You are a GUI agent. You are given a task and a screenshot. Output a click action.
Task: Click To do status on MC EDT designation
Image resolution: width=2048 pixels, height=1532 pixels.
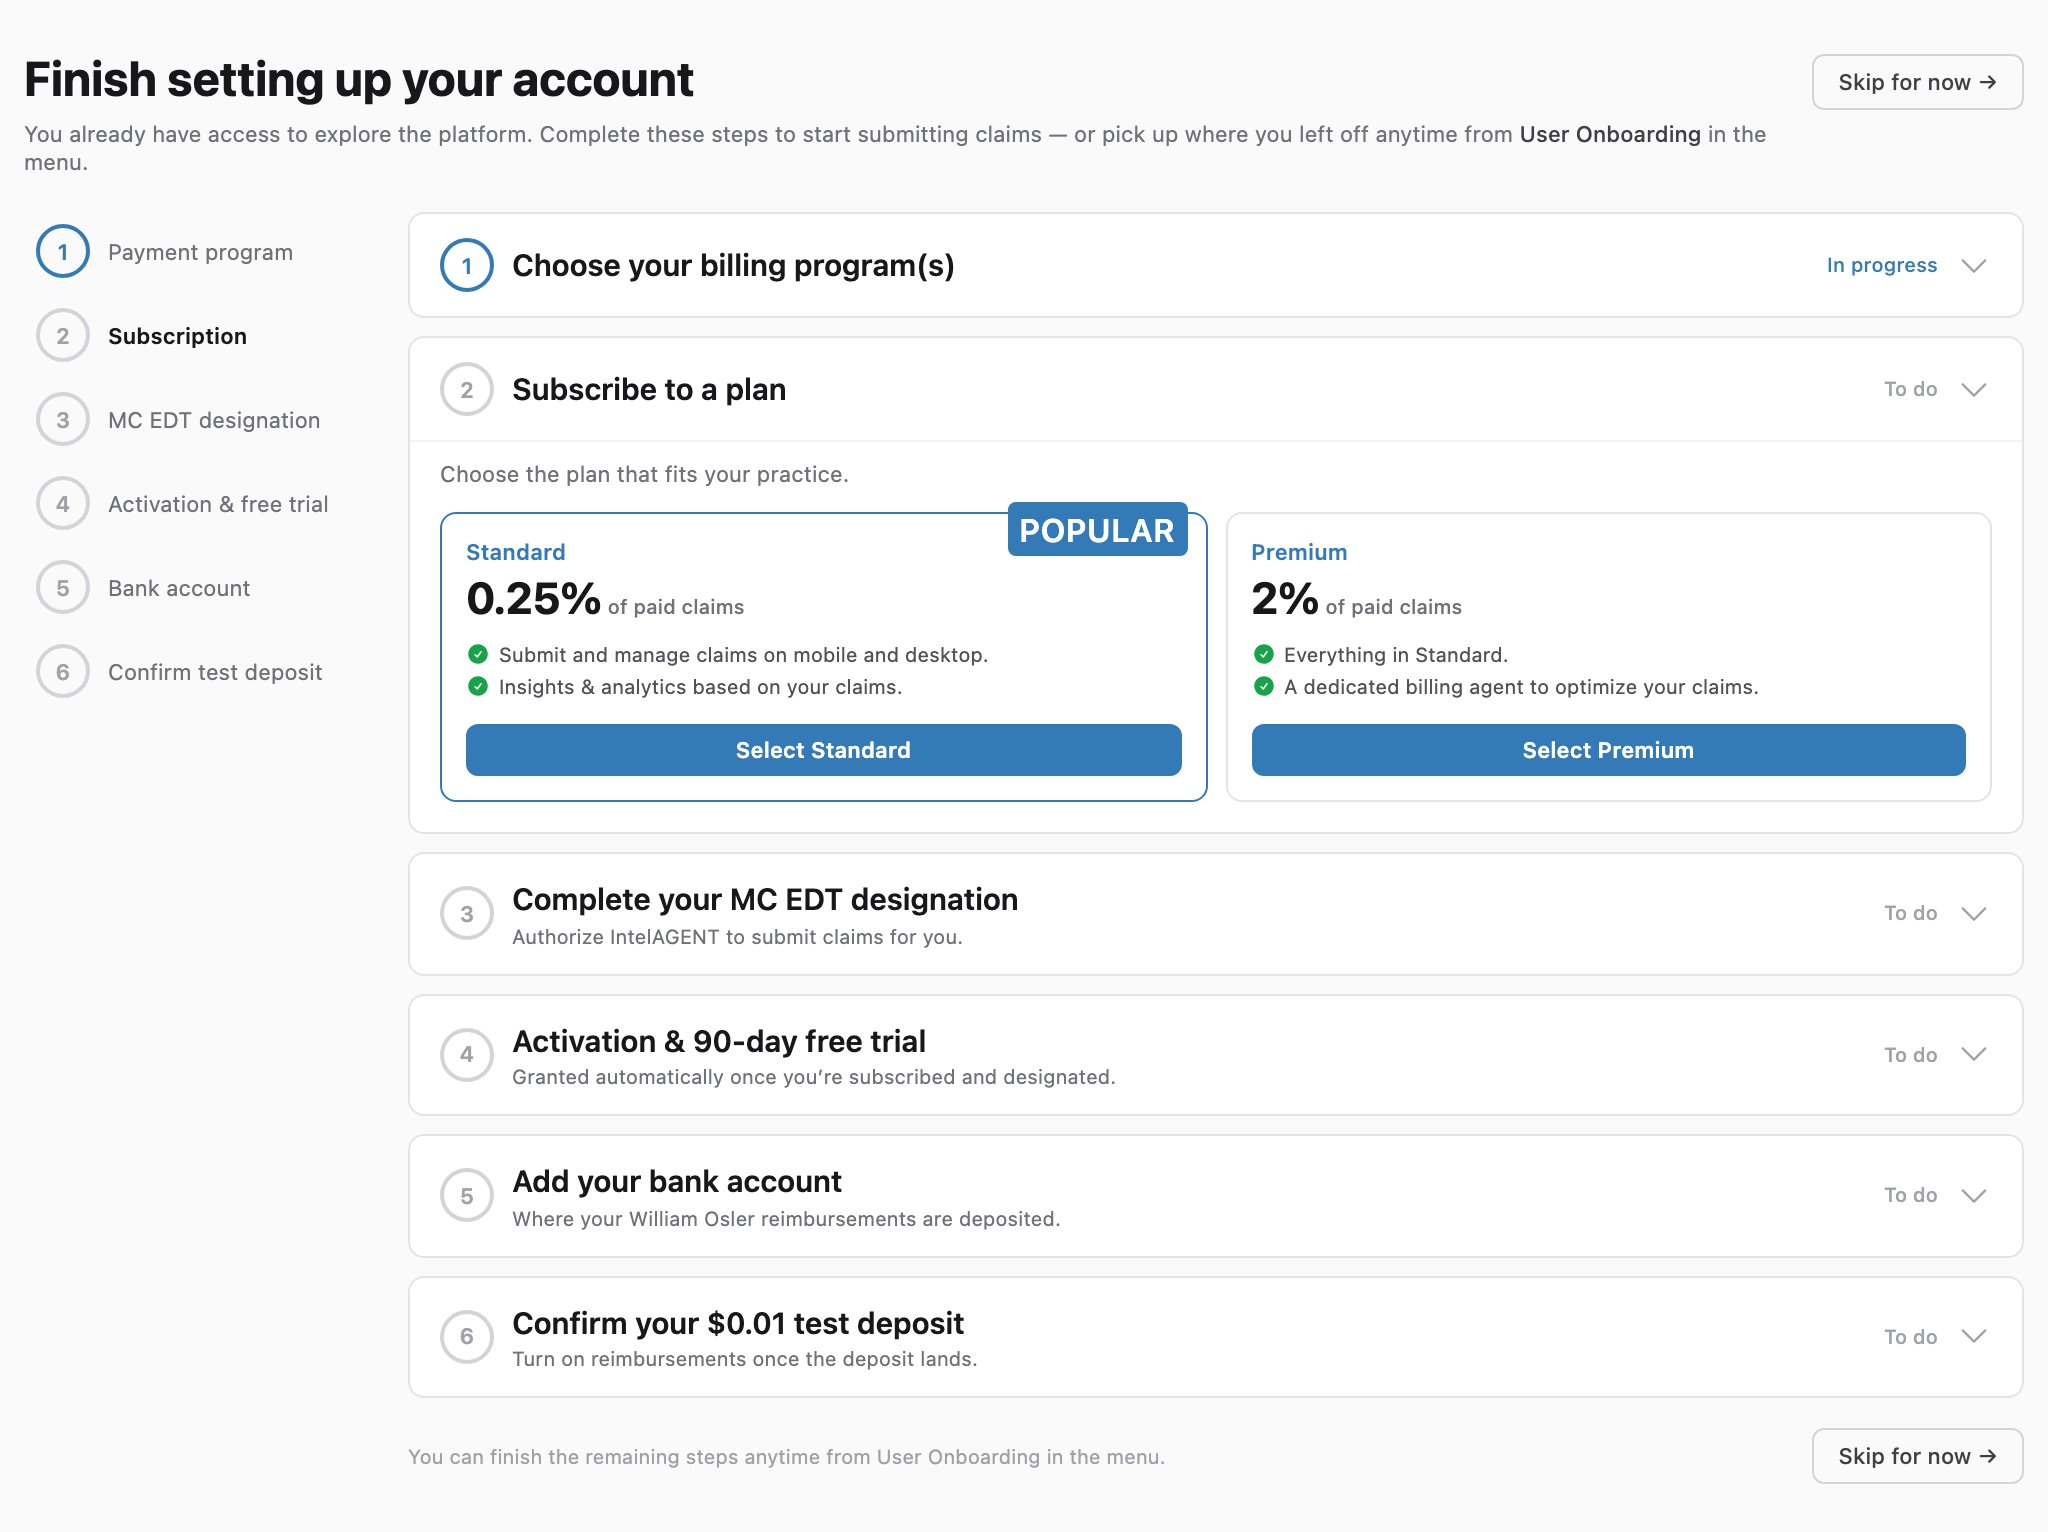1910,913
